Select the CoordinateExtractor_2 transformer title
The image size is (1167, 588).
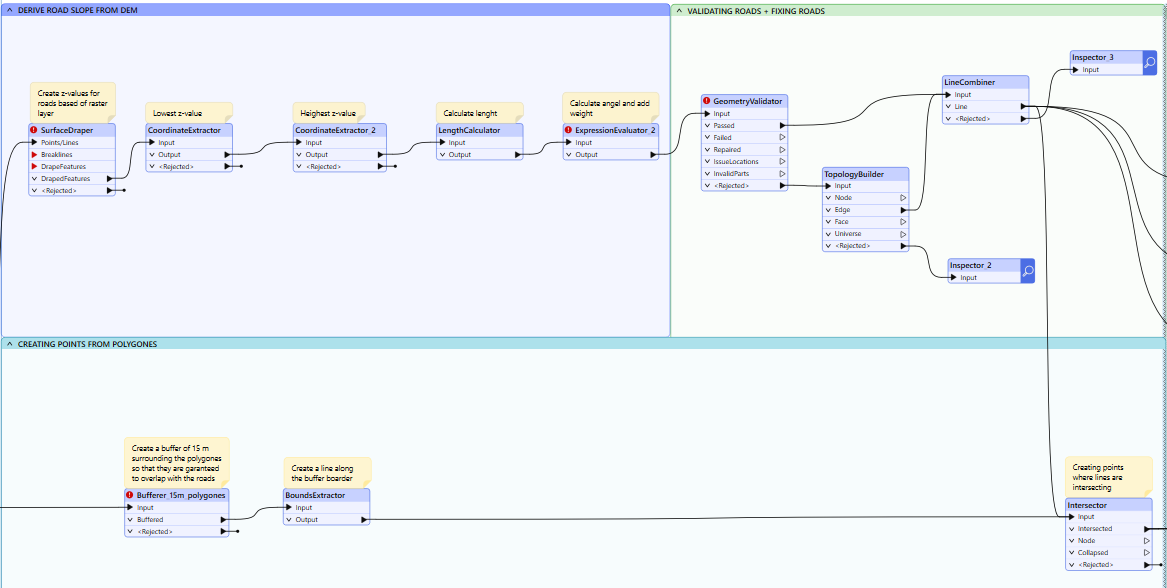[336, 130]
